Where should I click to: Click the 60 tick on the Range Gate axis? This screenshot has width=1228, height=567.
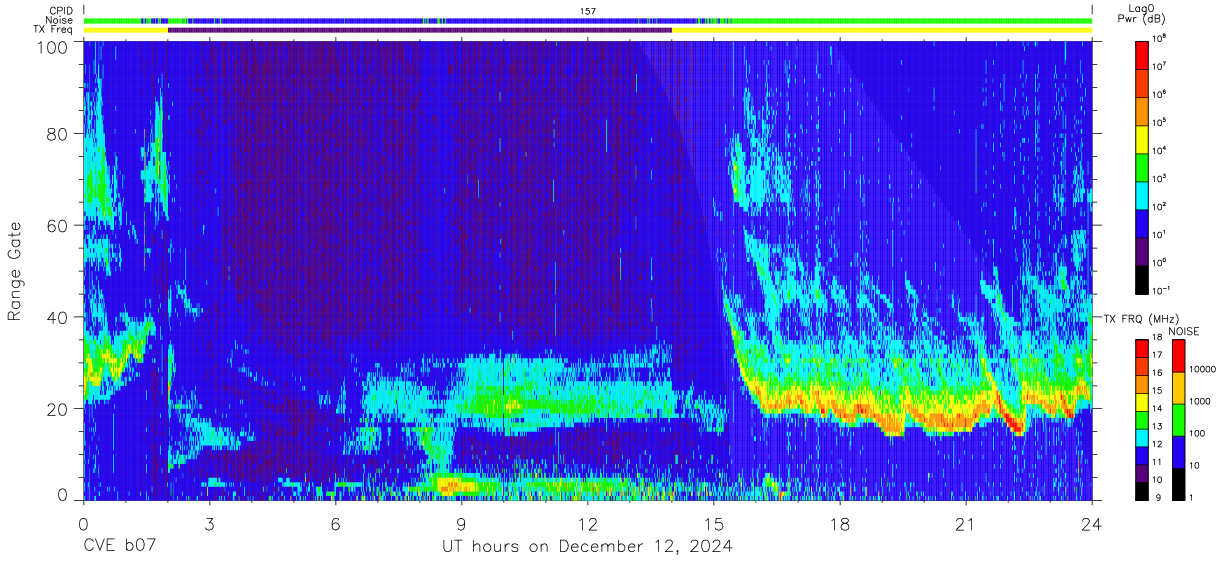58,226
